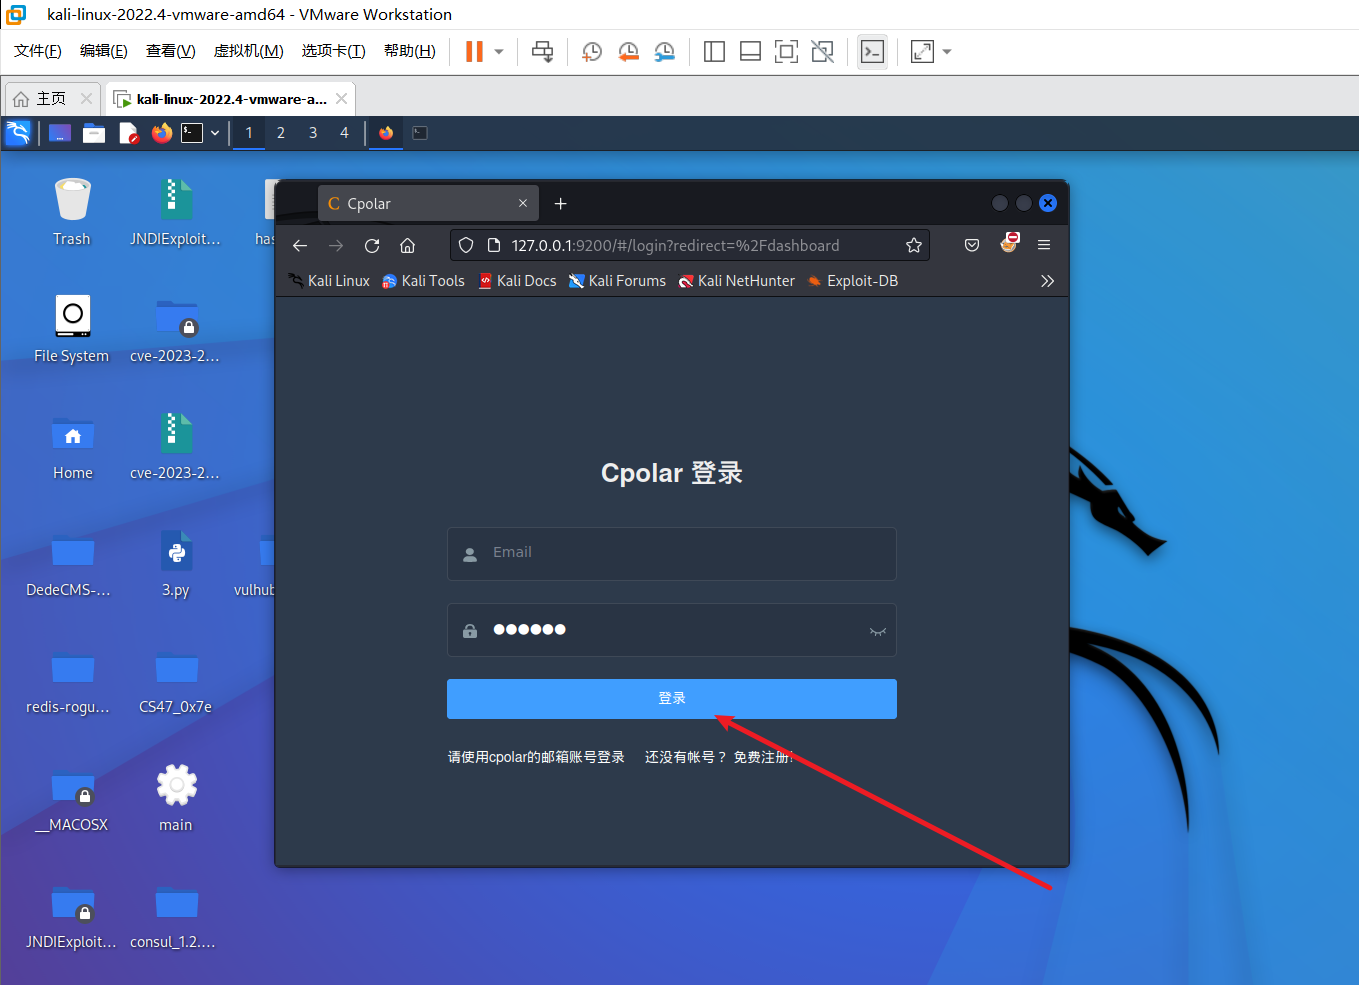Viewport: 1359px width, 985px height.
Task: Expand the terminal launcher dropdown arrow
Action: (215, 133)
